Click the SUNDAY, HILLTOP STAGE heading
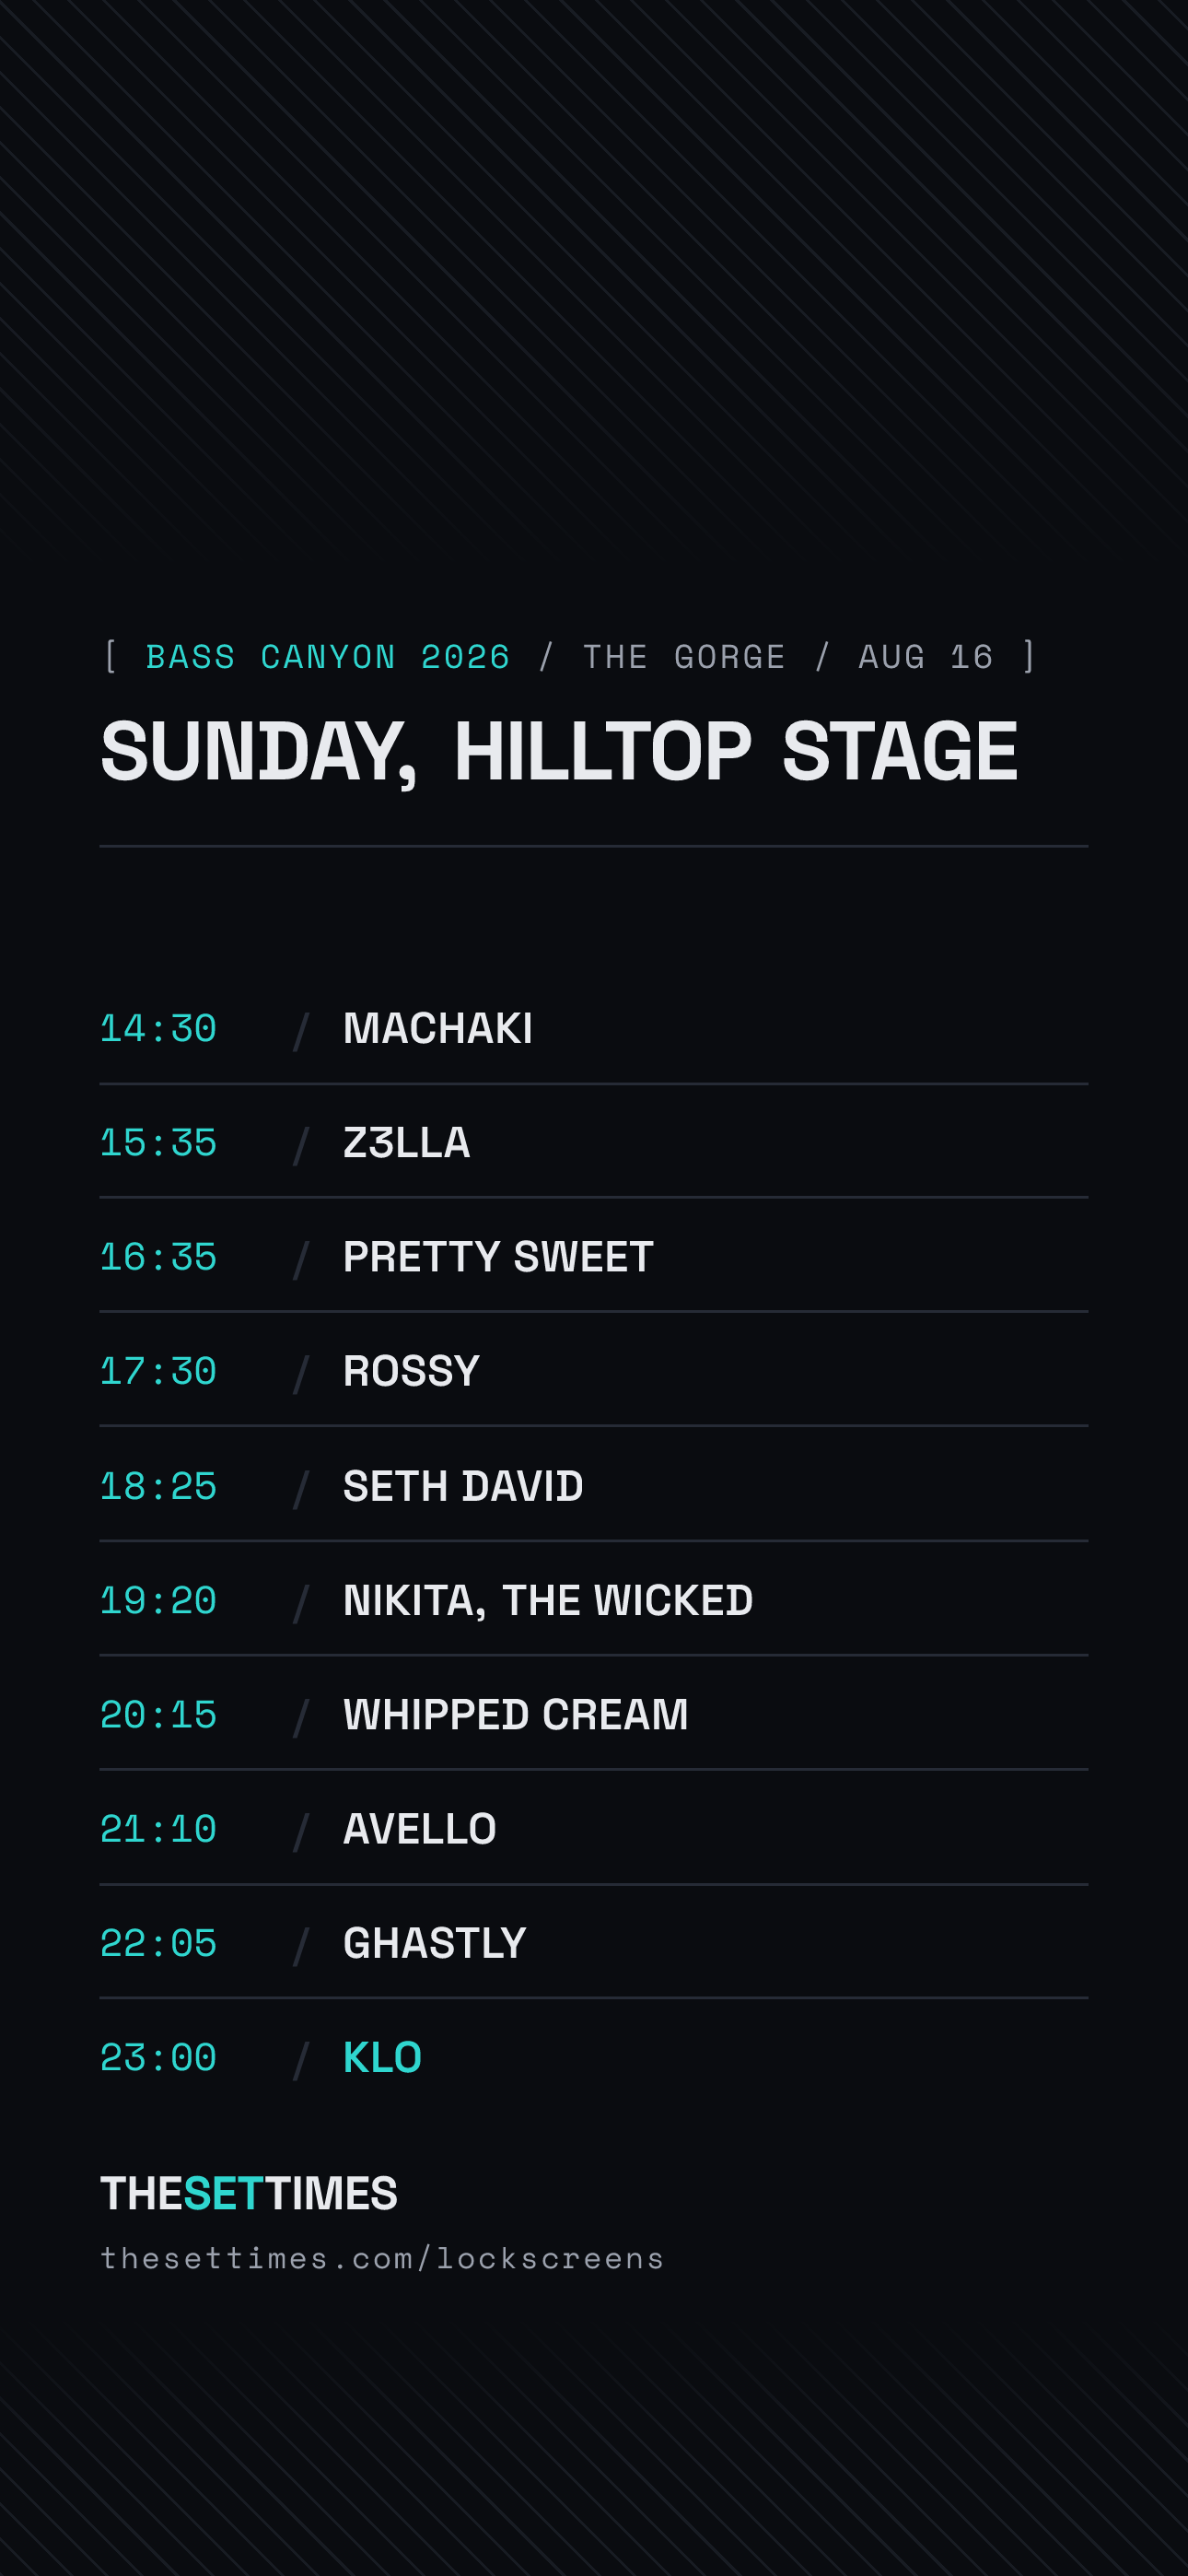Viewport: 1188px width, 2576px height. 559,752
